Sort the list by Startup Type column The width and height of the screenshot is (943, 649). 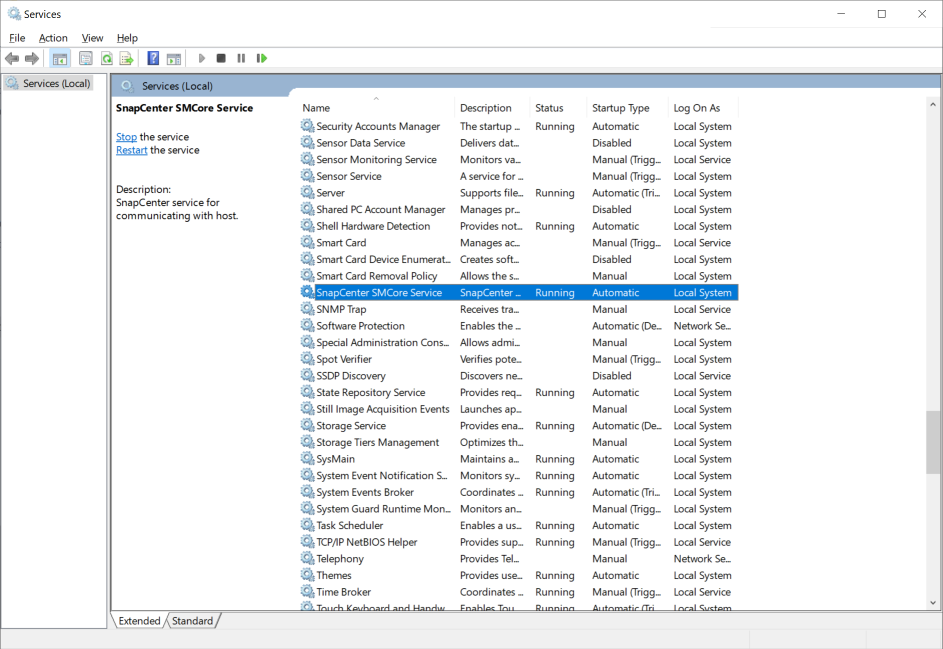pyautogui.click(x=620, y=108)
